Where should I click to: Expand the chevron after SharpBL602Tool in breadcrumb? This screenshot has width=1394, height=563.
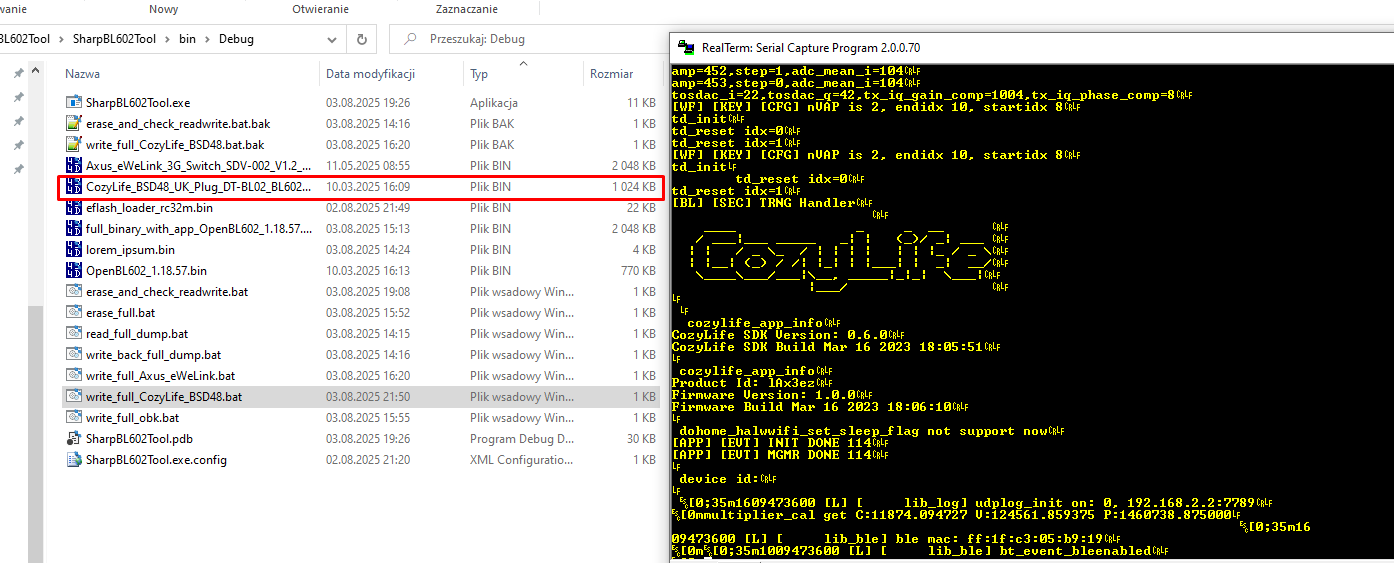[167, 39]
